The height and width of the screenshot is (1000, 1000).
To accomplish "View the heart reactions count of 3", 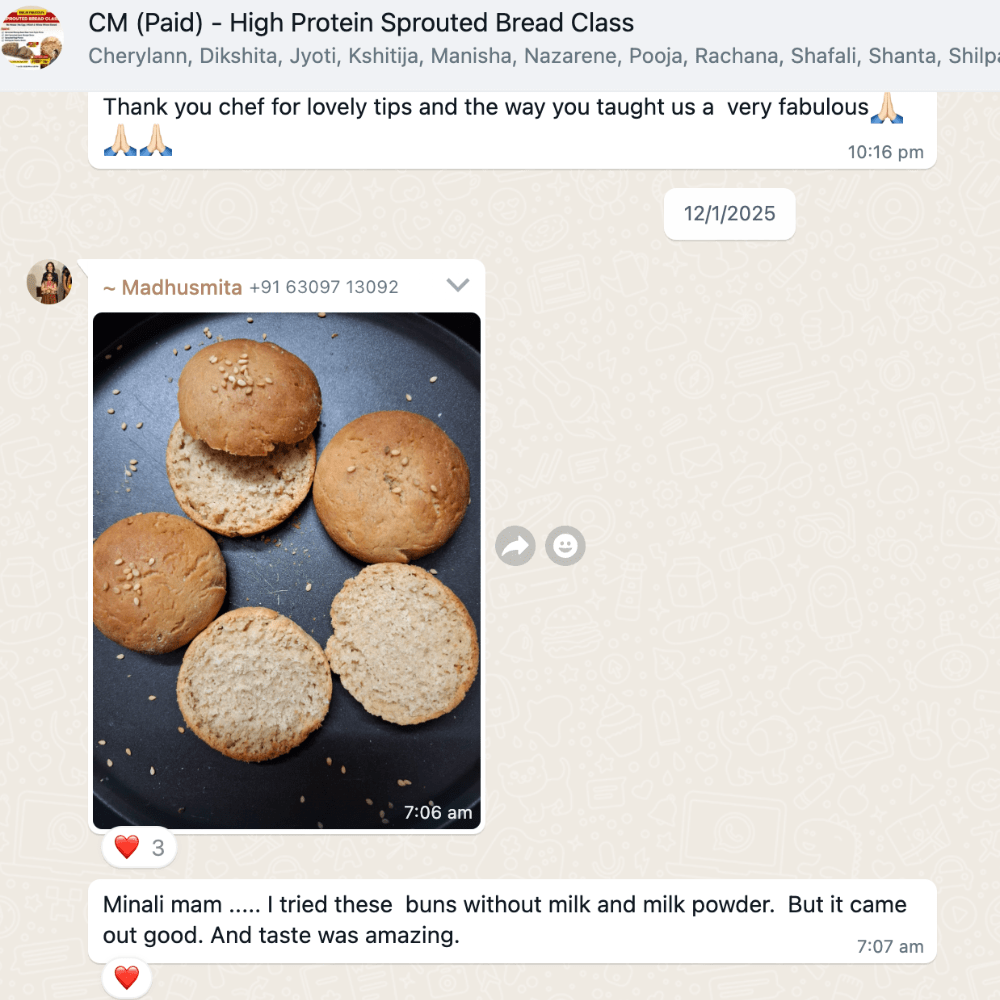I will tap(138, 848).
